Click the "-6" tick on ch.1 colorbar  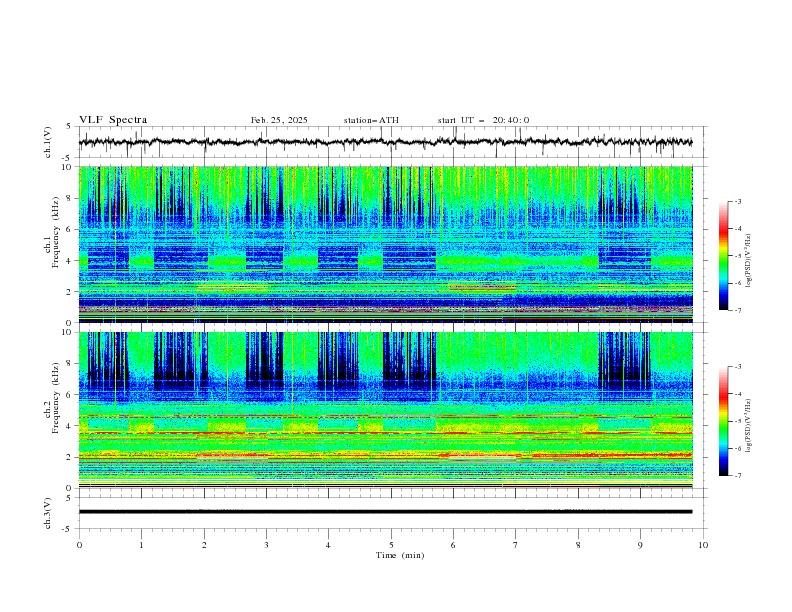(x=738, y=283)
